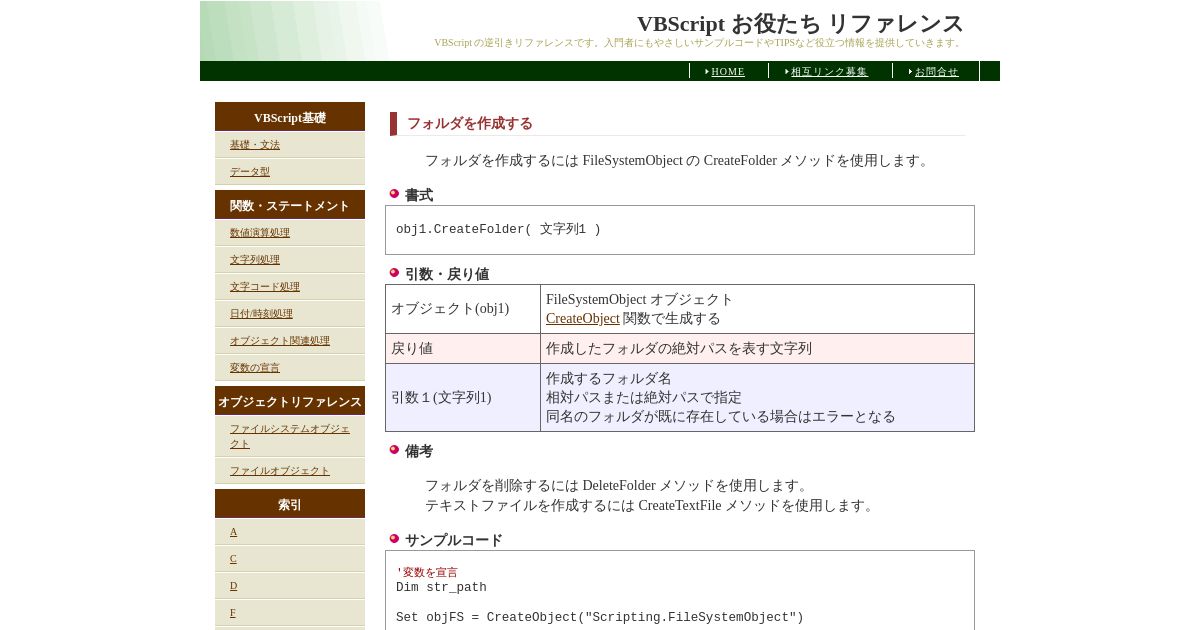Click the 関数・ステートメント sidebar header
Screen dimensions: 1200x630
click(x=290, y=205)
